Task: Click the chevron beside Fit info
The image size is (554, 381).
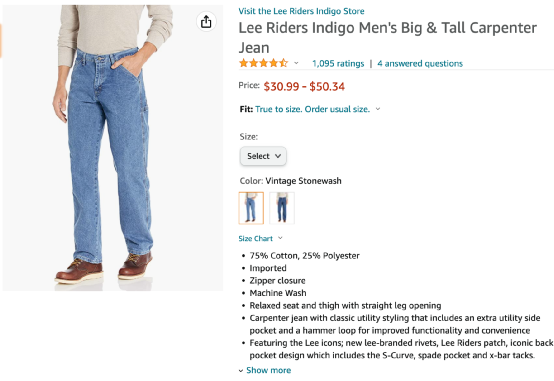Action: pos(378,109)
